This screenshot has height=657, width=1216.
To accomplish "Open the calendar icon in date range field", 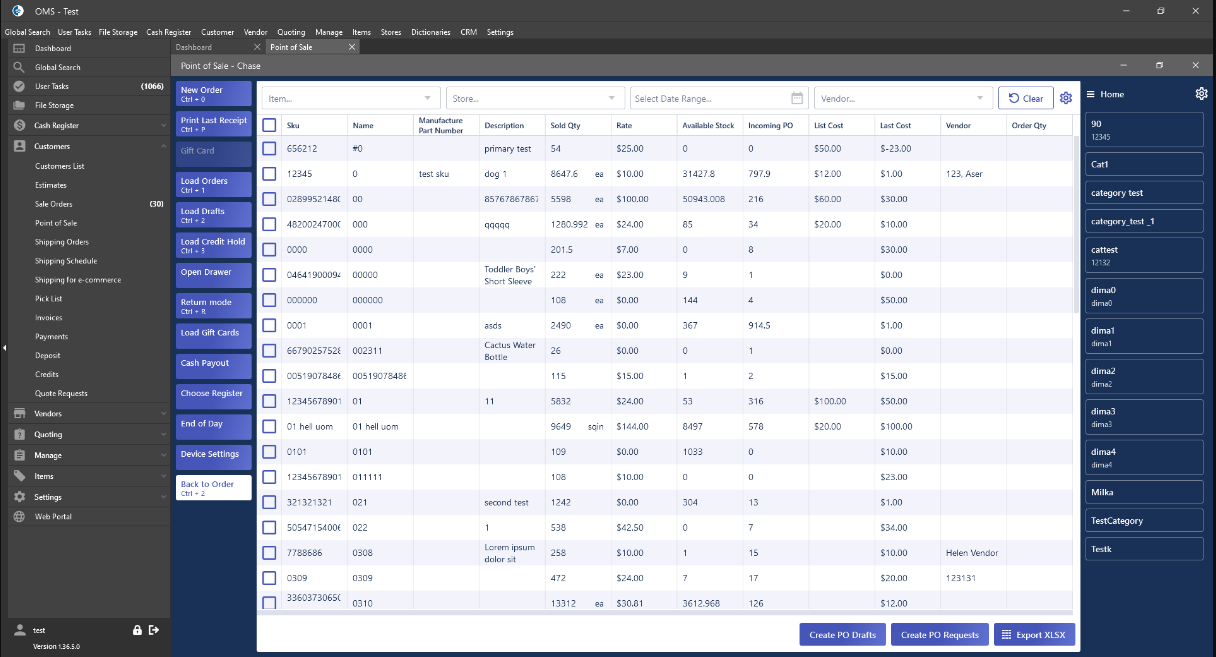I will coord(797,98).
